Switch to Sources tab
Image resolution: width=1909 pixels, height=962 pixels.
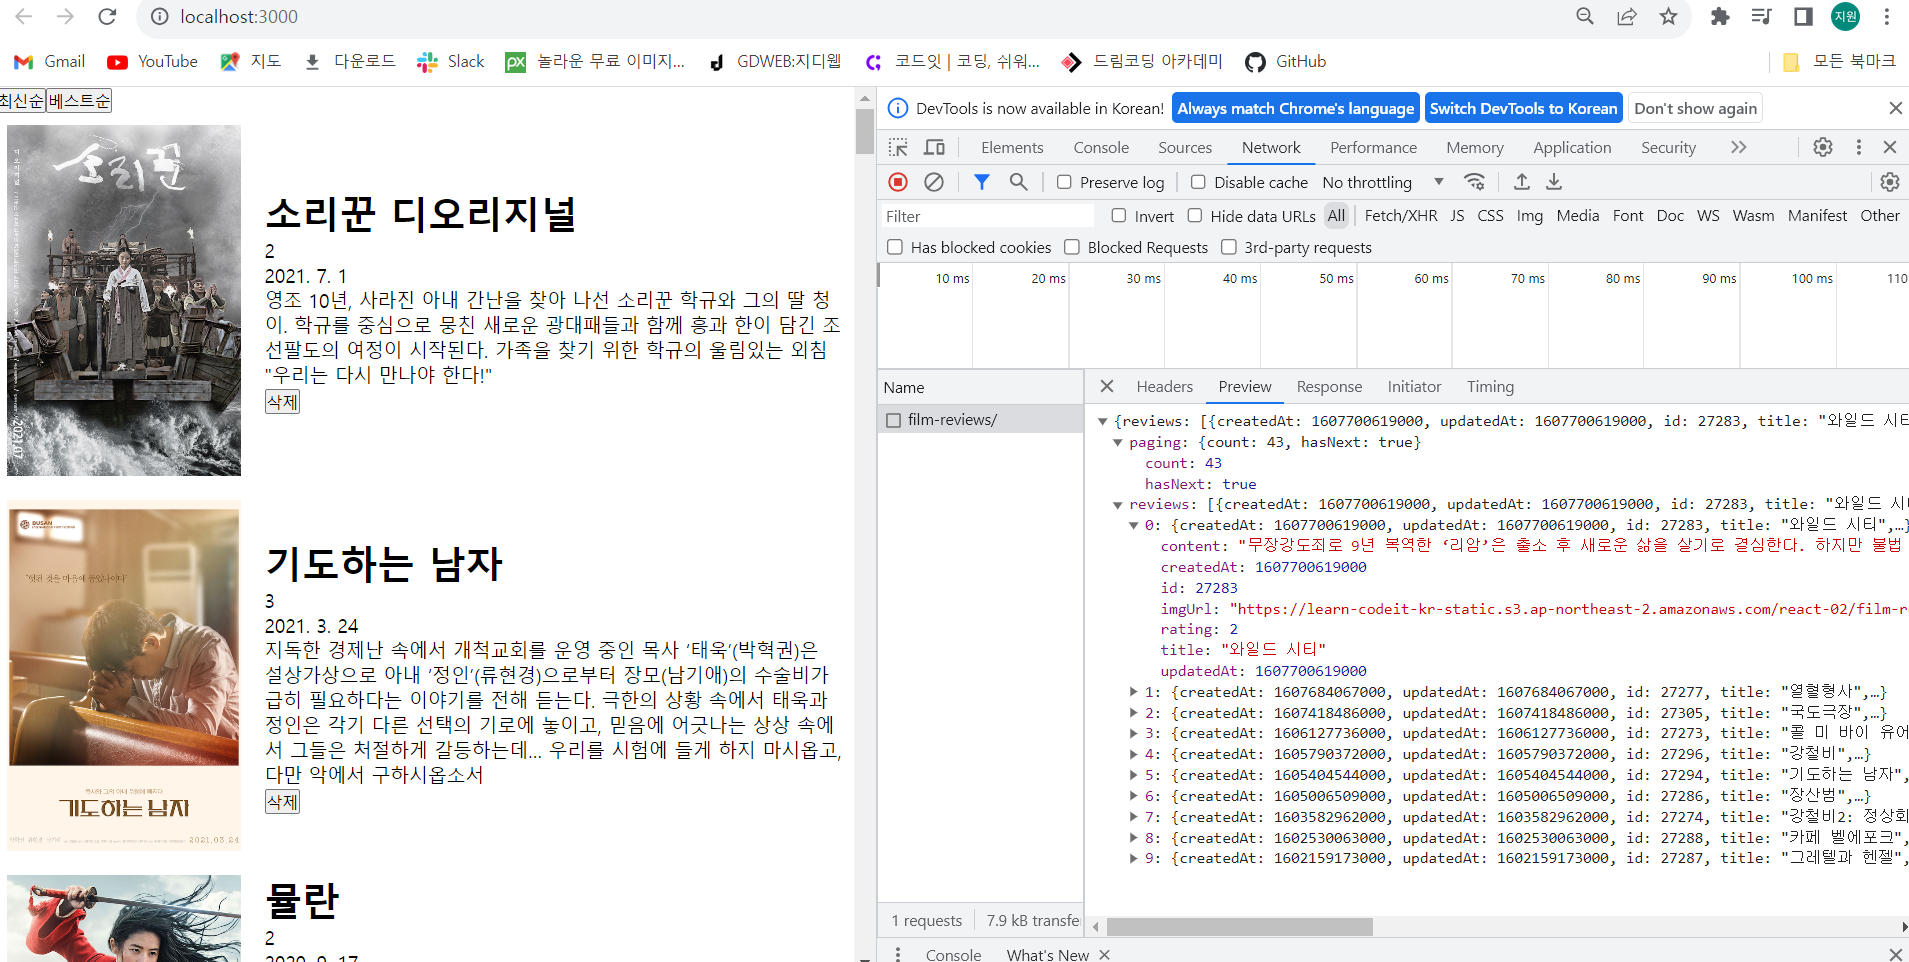[1185, 148]
